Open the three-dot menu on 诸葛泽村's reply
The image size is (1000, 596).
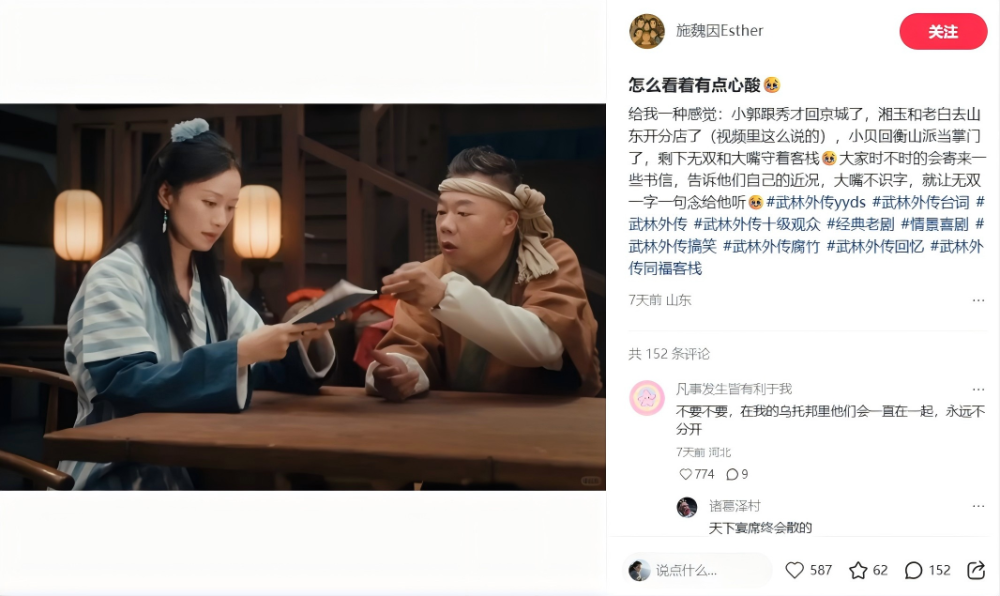(978, 506)
